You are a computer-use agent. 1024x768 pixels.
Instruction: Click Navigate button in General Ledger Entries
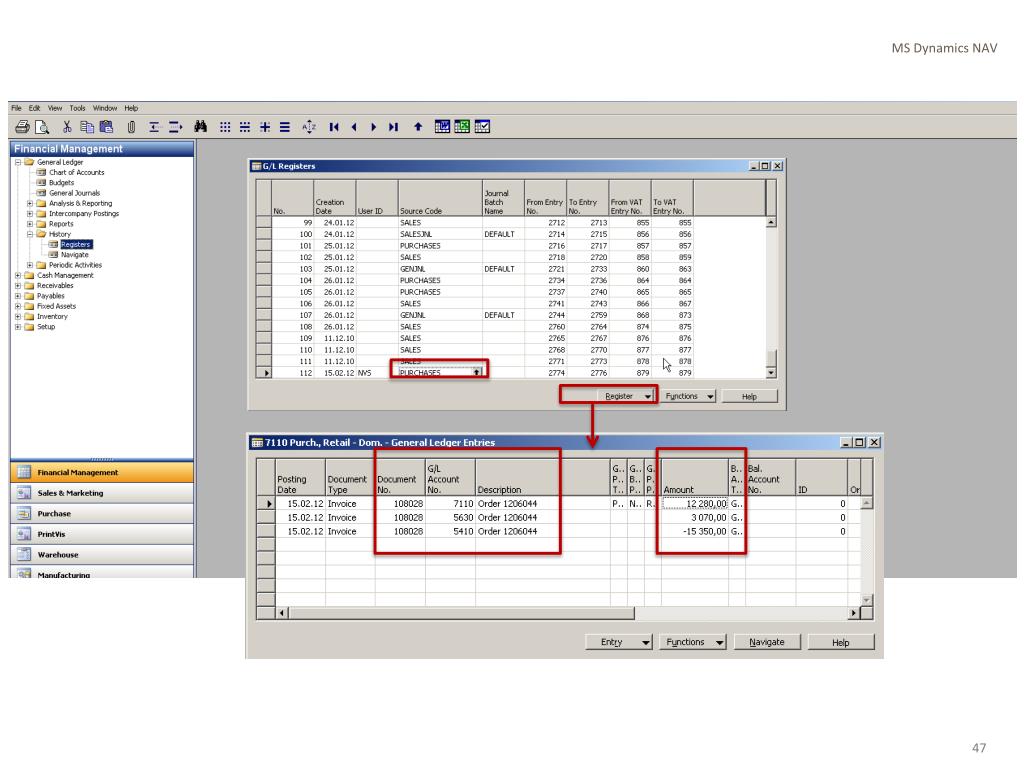pos(767,642)
